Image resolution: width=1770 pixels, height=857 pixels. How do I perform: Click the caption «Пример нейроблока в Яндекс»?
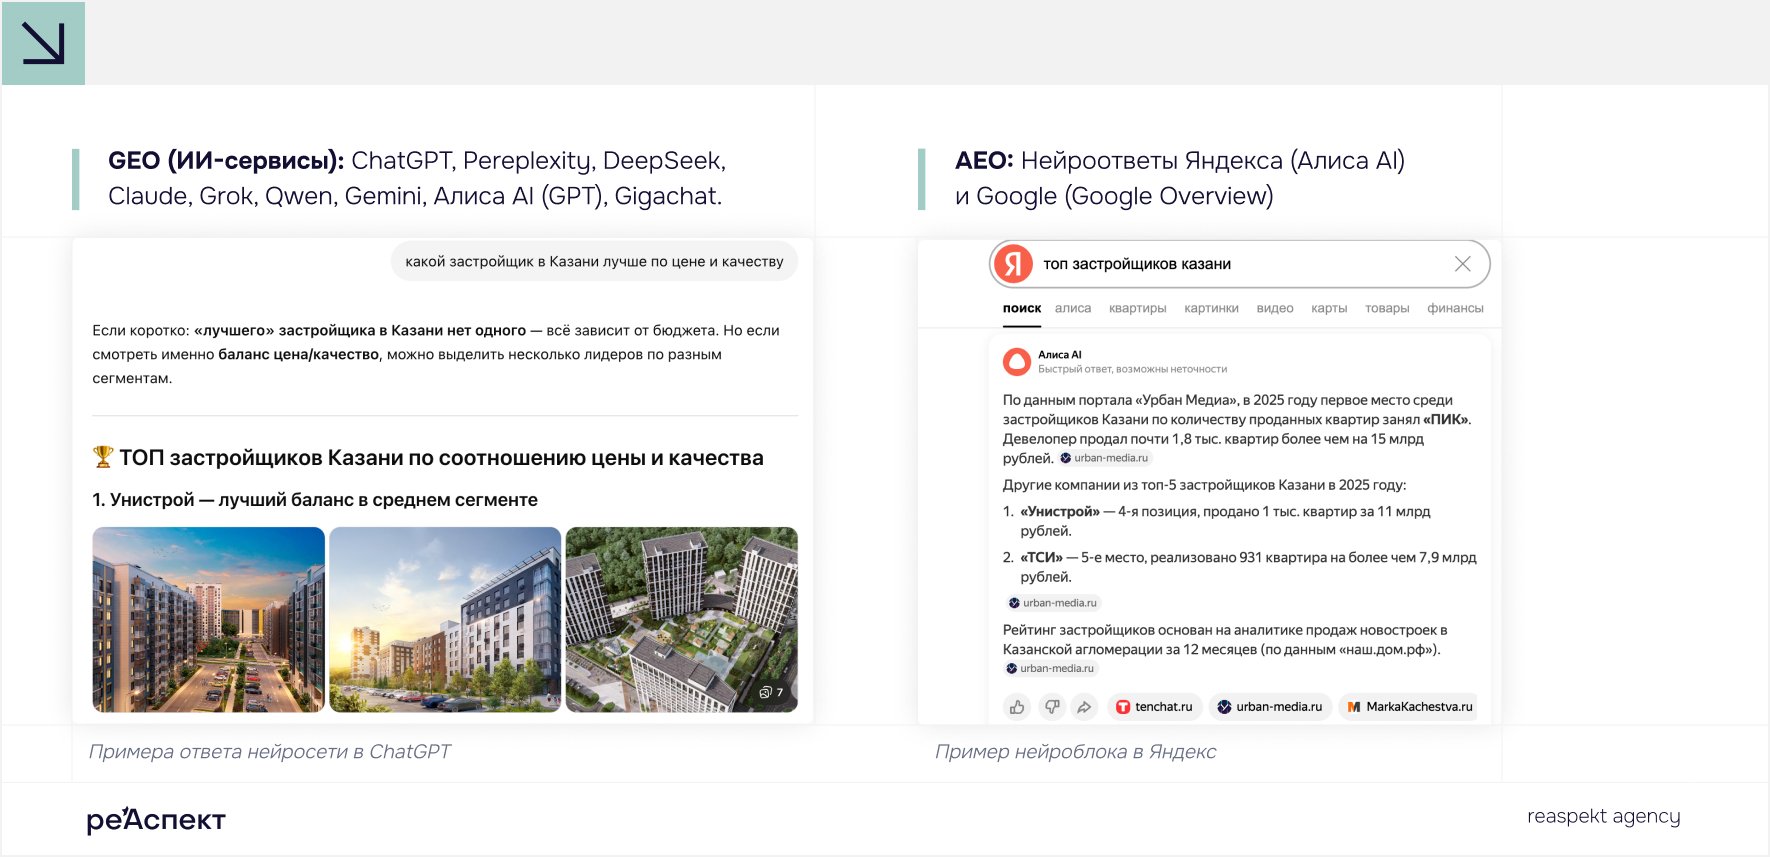pos(1075,752)
